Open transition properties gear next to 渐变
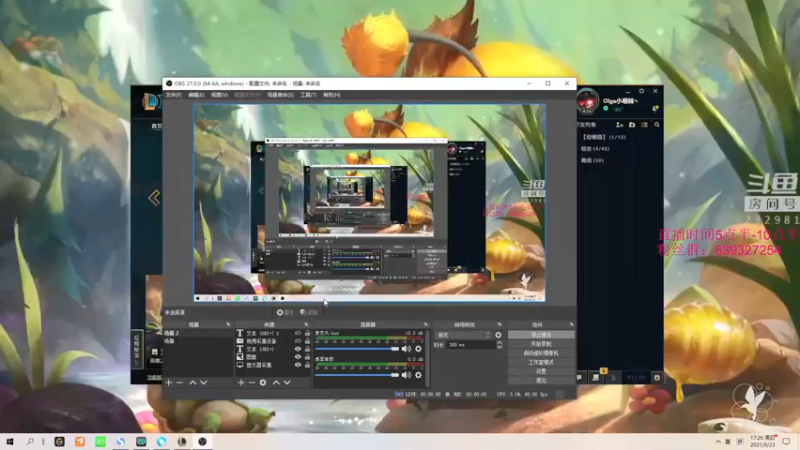Viewport: 800px width, 450px height. (498, 335)
